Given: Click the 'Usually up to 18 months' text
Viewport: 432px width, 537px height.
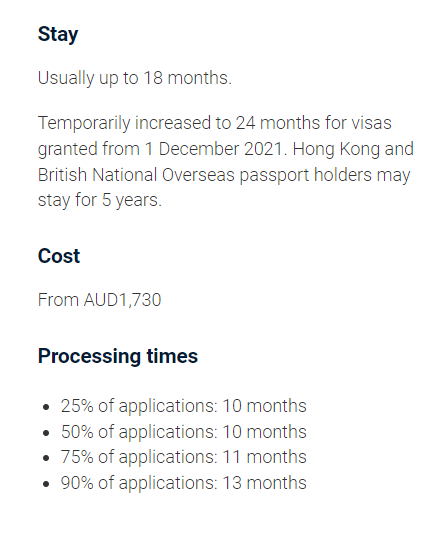Looking at the screenshot, I should (x=135, y=78).
